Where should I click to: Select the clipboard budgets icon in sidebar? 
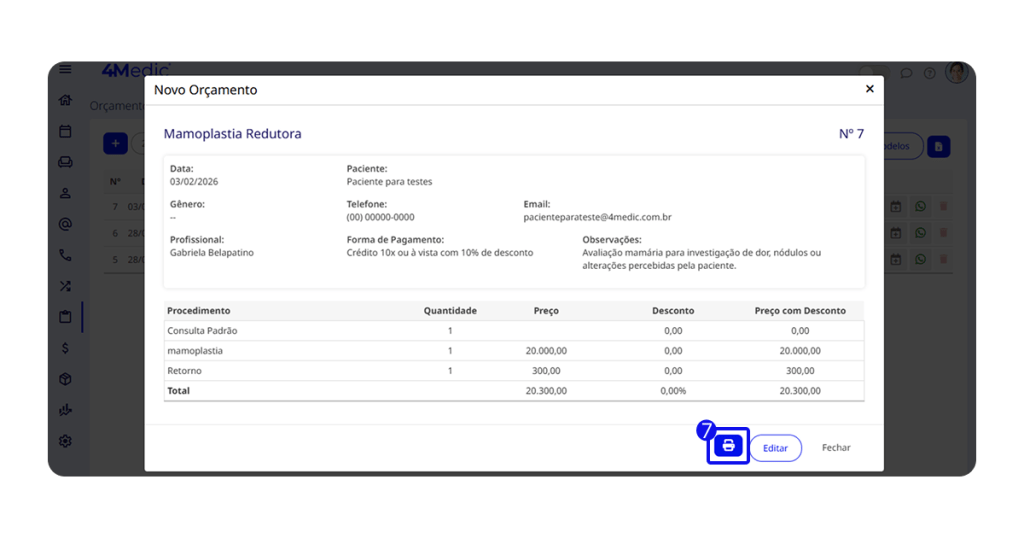coord(65,317)
